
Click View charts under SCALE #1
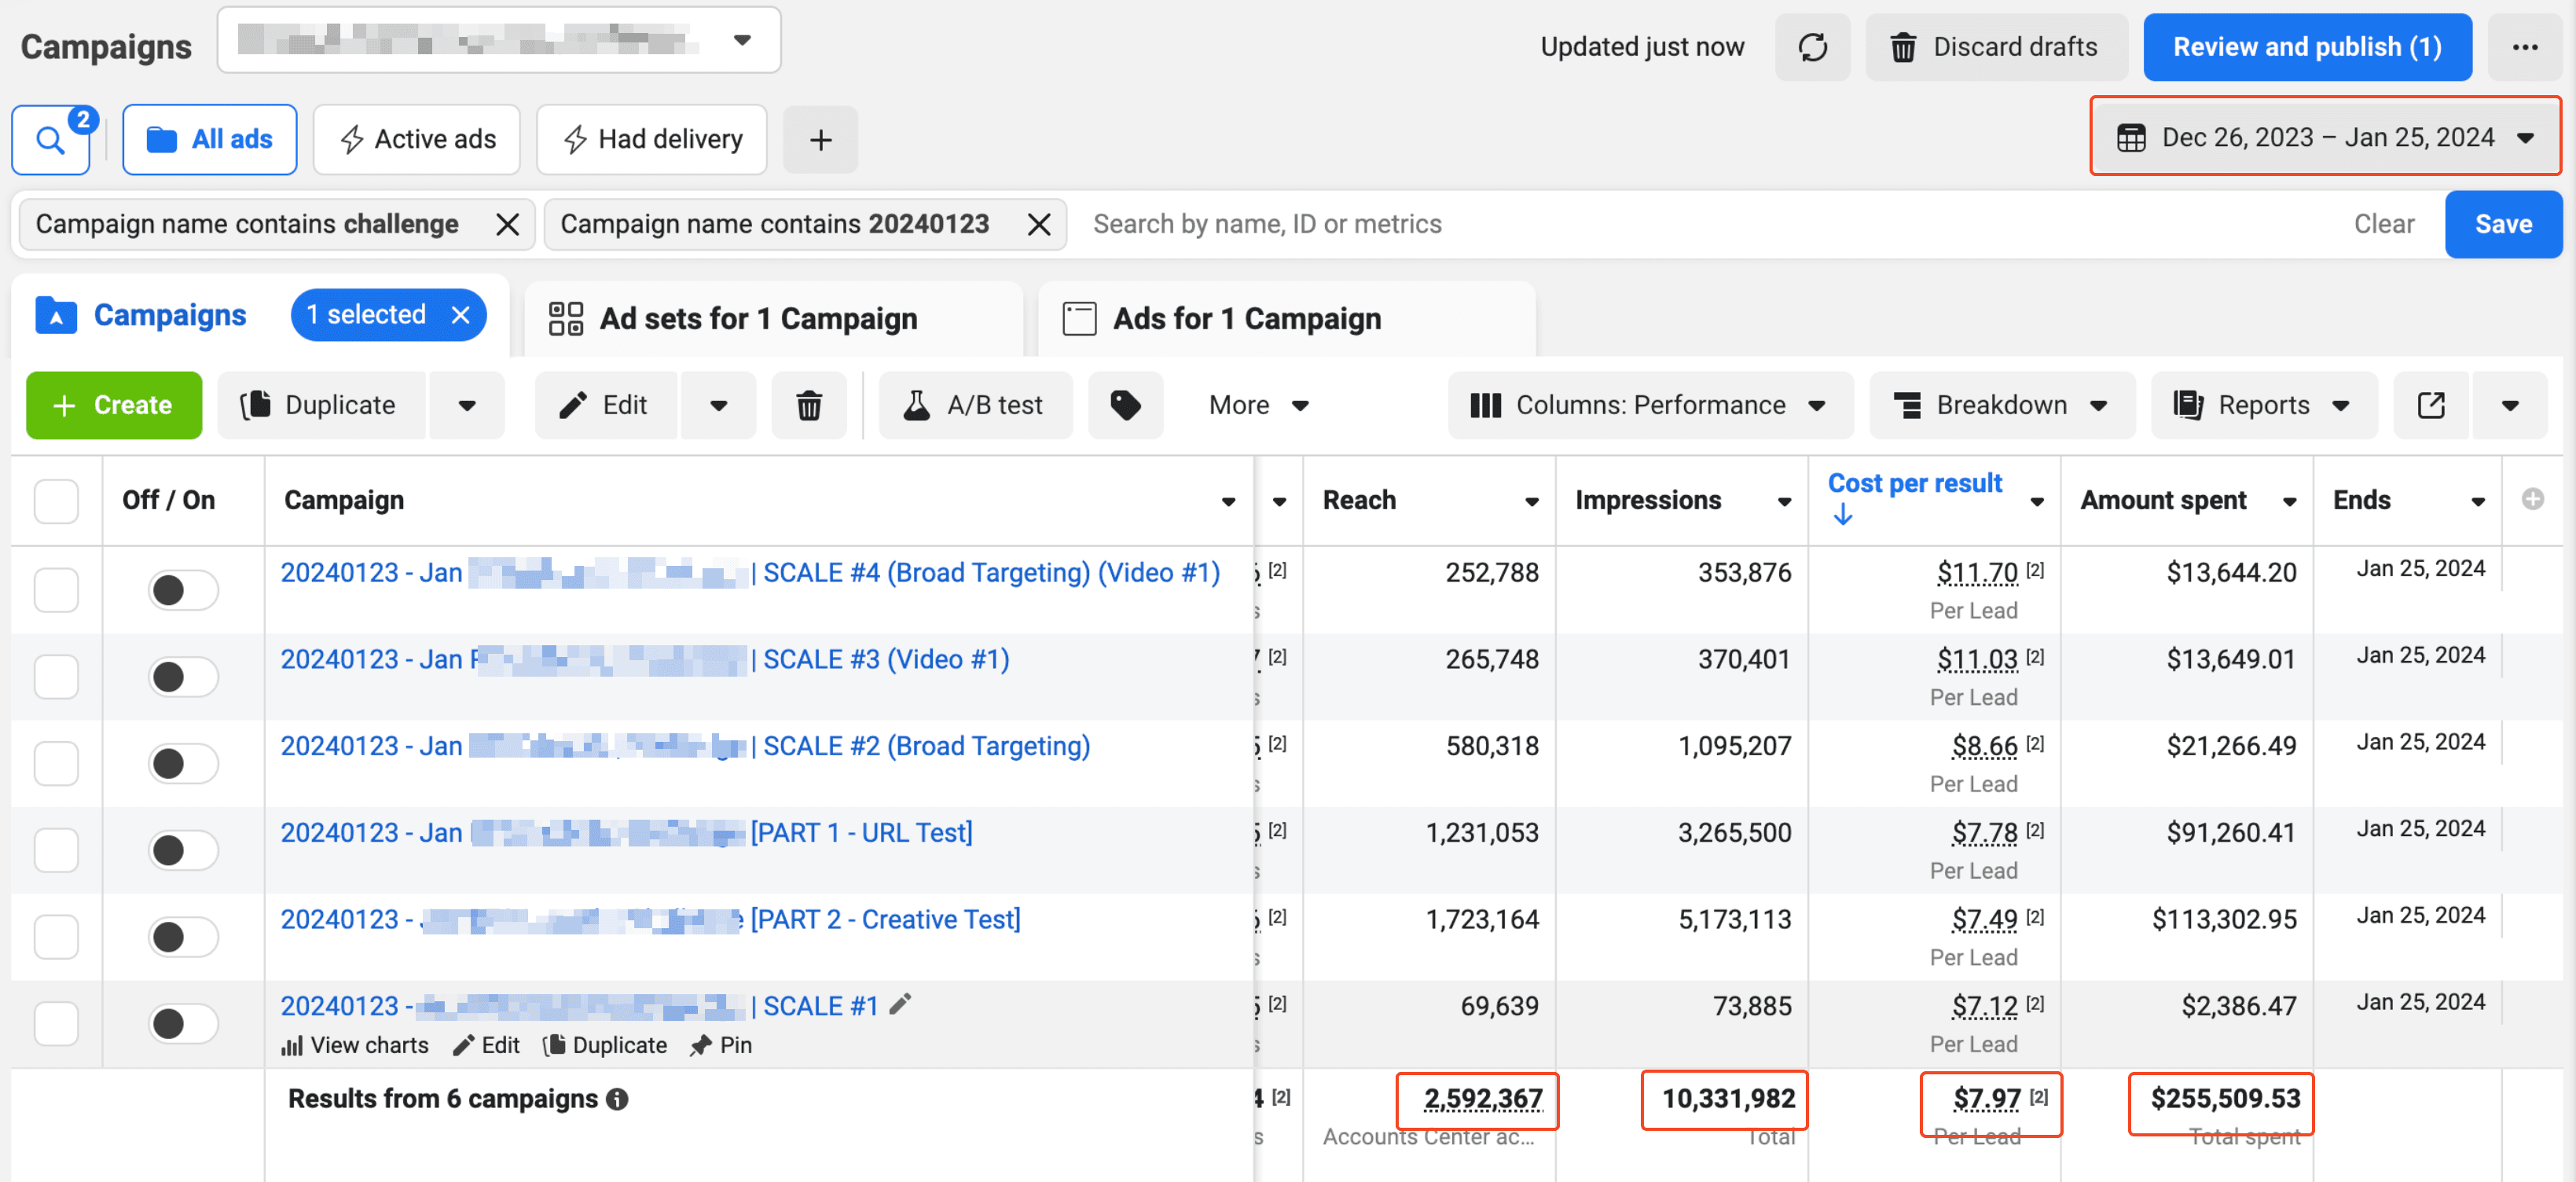(355, 1045)
